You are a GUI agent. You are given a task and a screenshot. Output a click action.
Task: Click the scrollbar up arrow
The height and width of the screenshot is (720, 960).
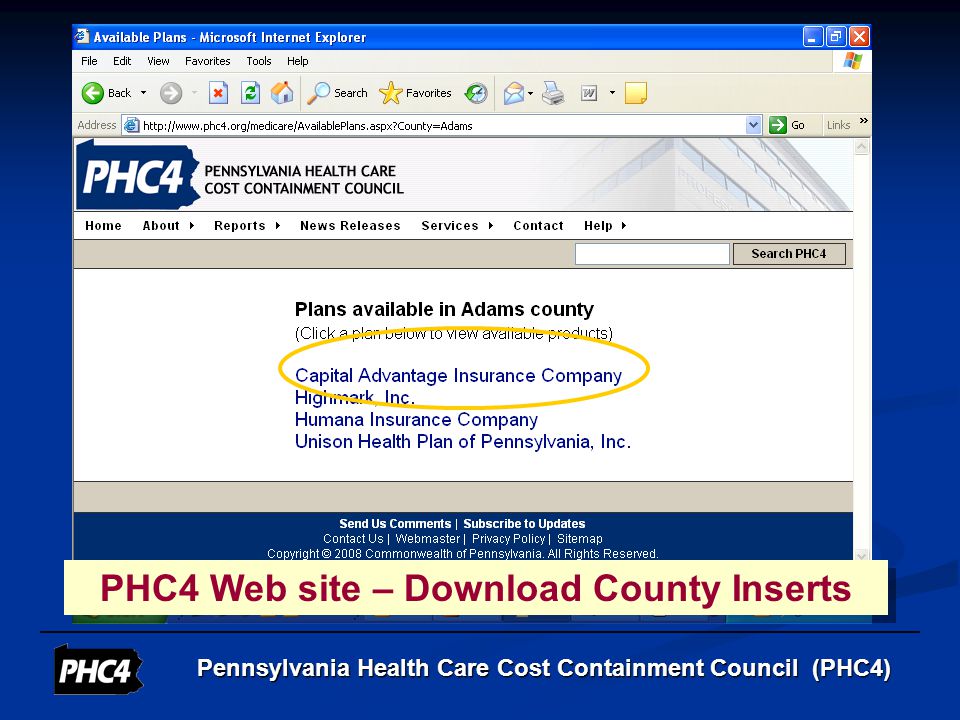[x=862, y=147]
